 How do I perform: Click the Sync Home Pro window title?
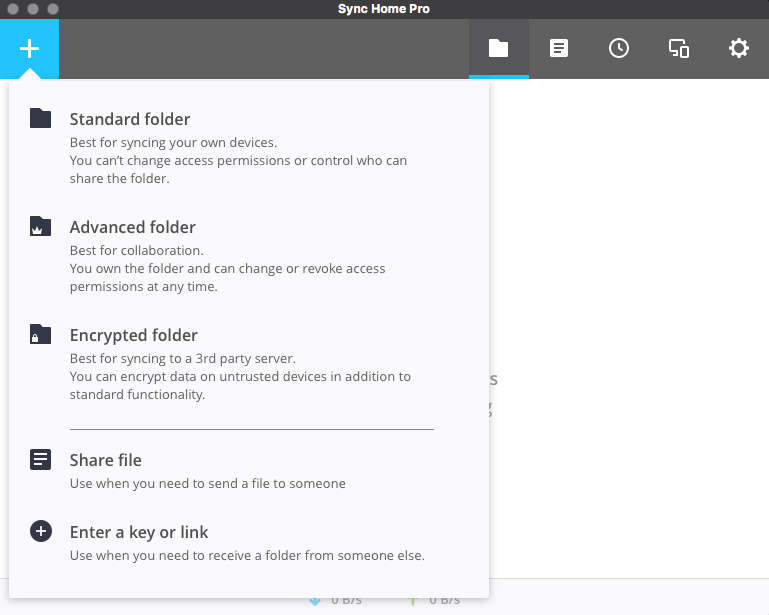(x=384, y=9)
